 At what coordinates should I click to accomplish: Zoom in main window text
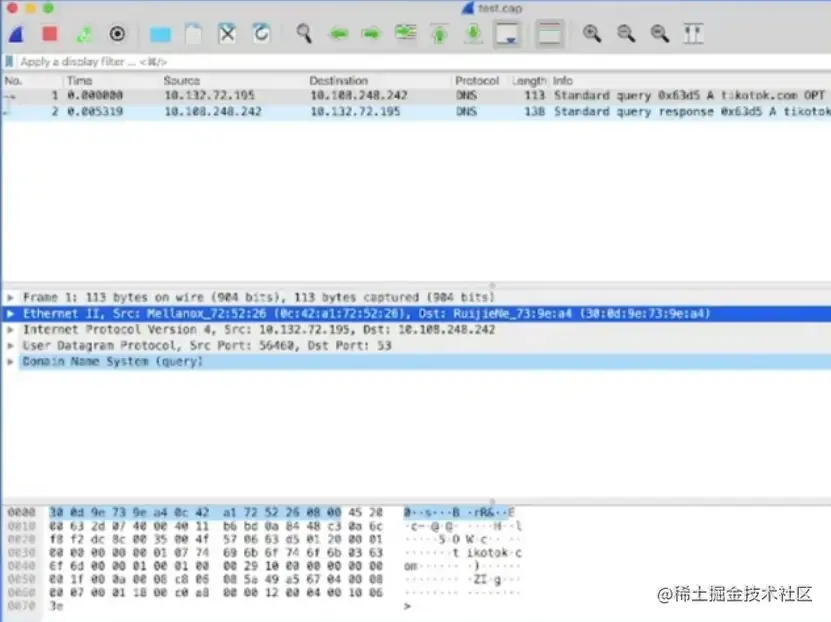[x=592, y=34]
